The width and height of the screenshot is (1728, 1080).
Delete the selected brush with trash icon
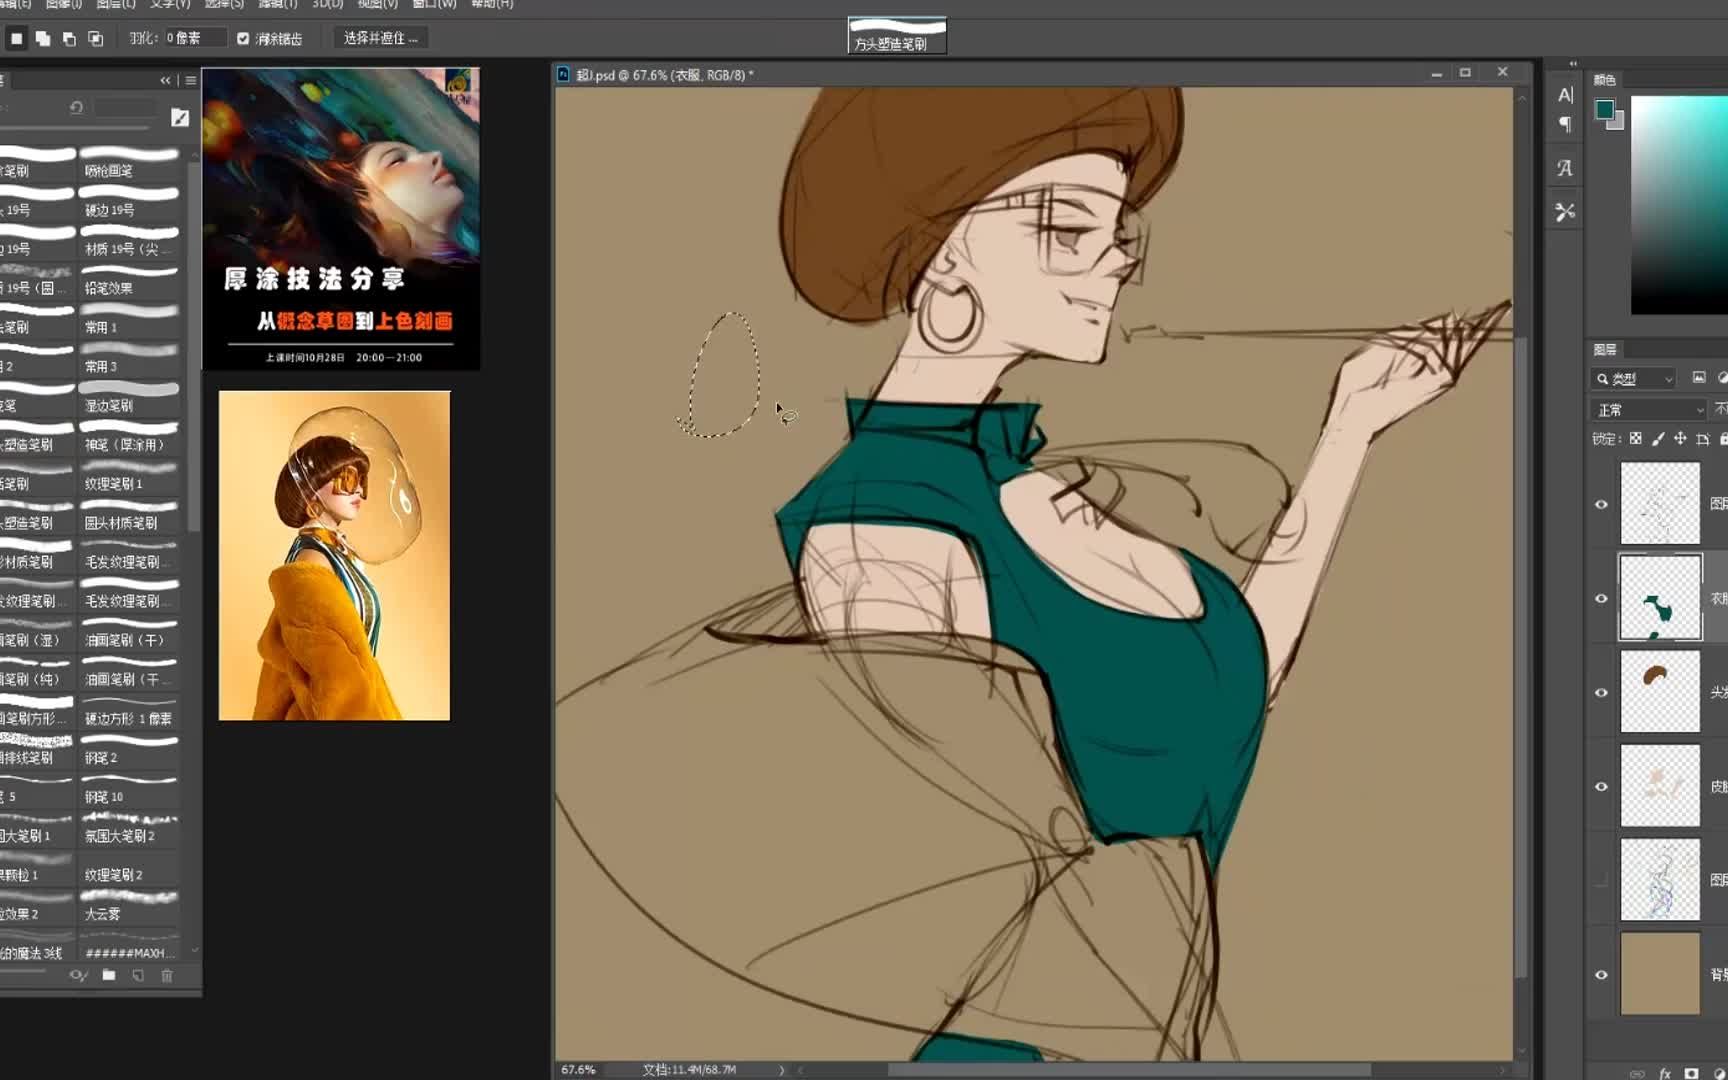(167, 975)
